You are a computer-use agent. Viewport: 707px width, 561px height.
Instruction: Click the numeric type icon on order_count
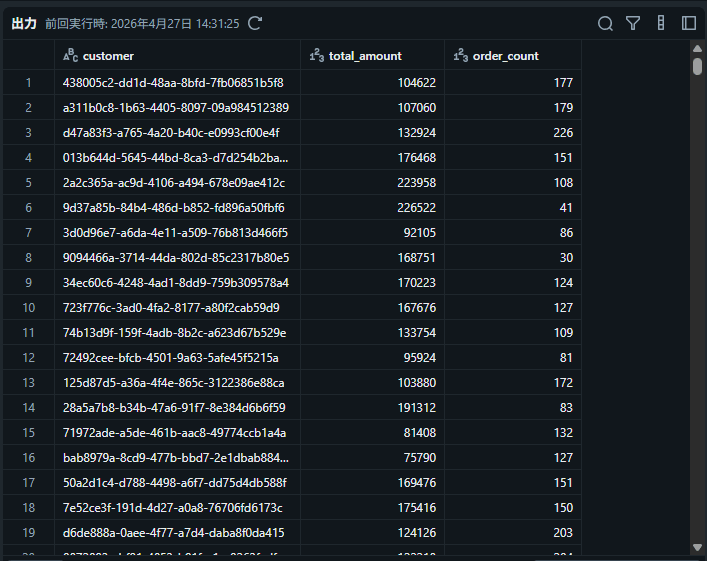pyautogui.click(x=460, y=56)
